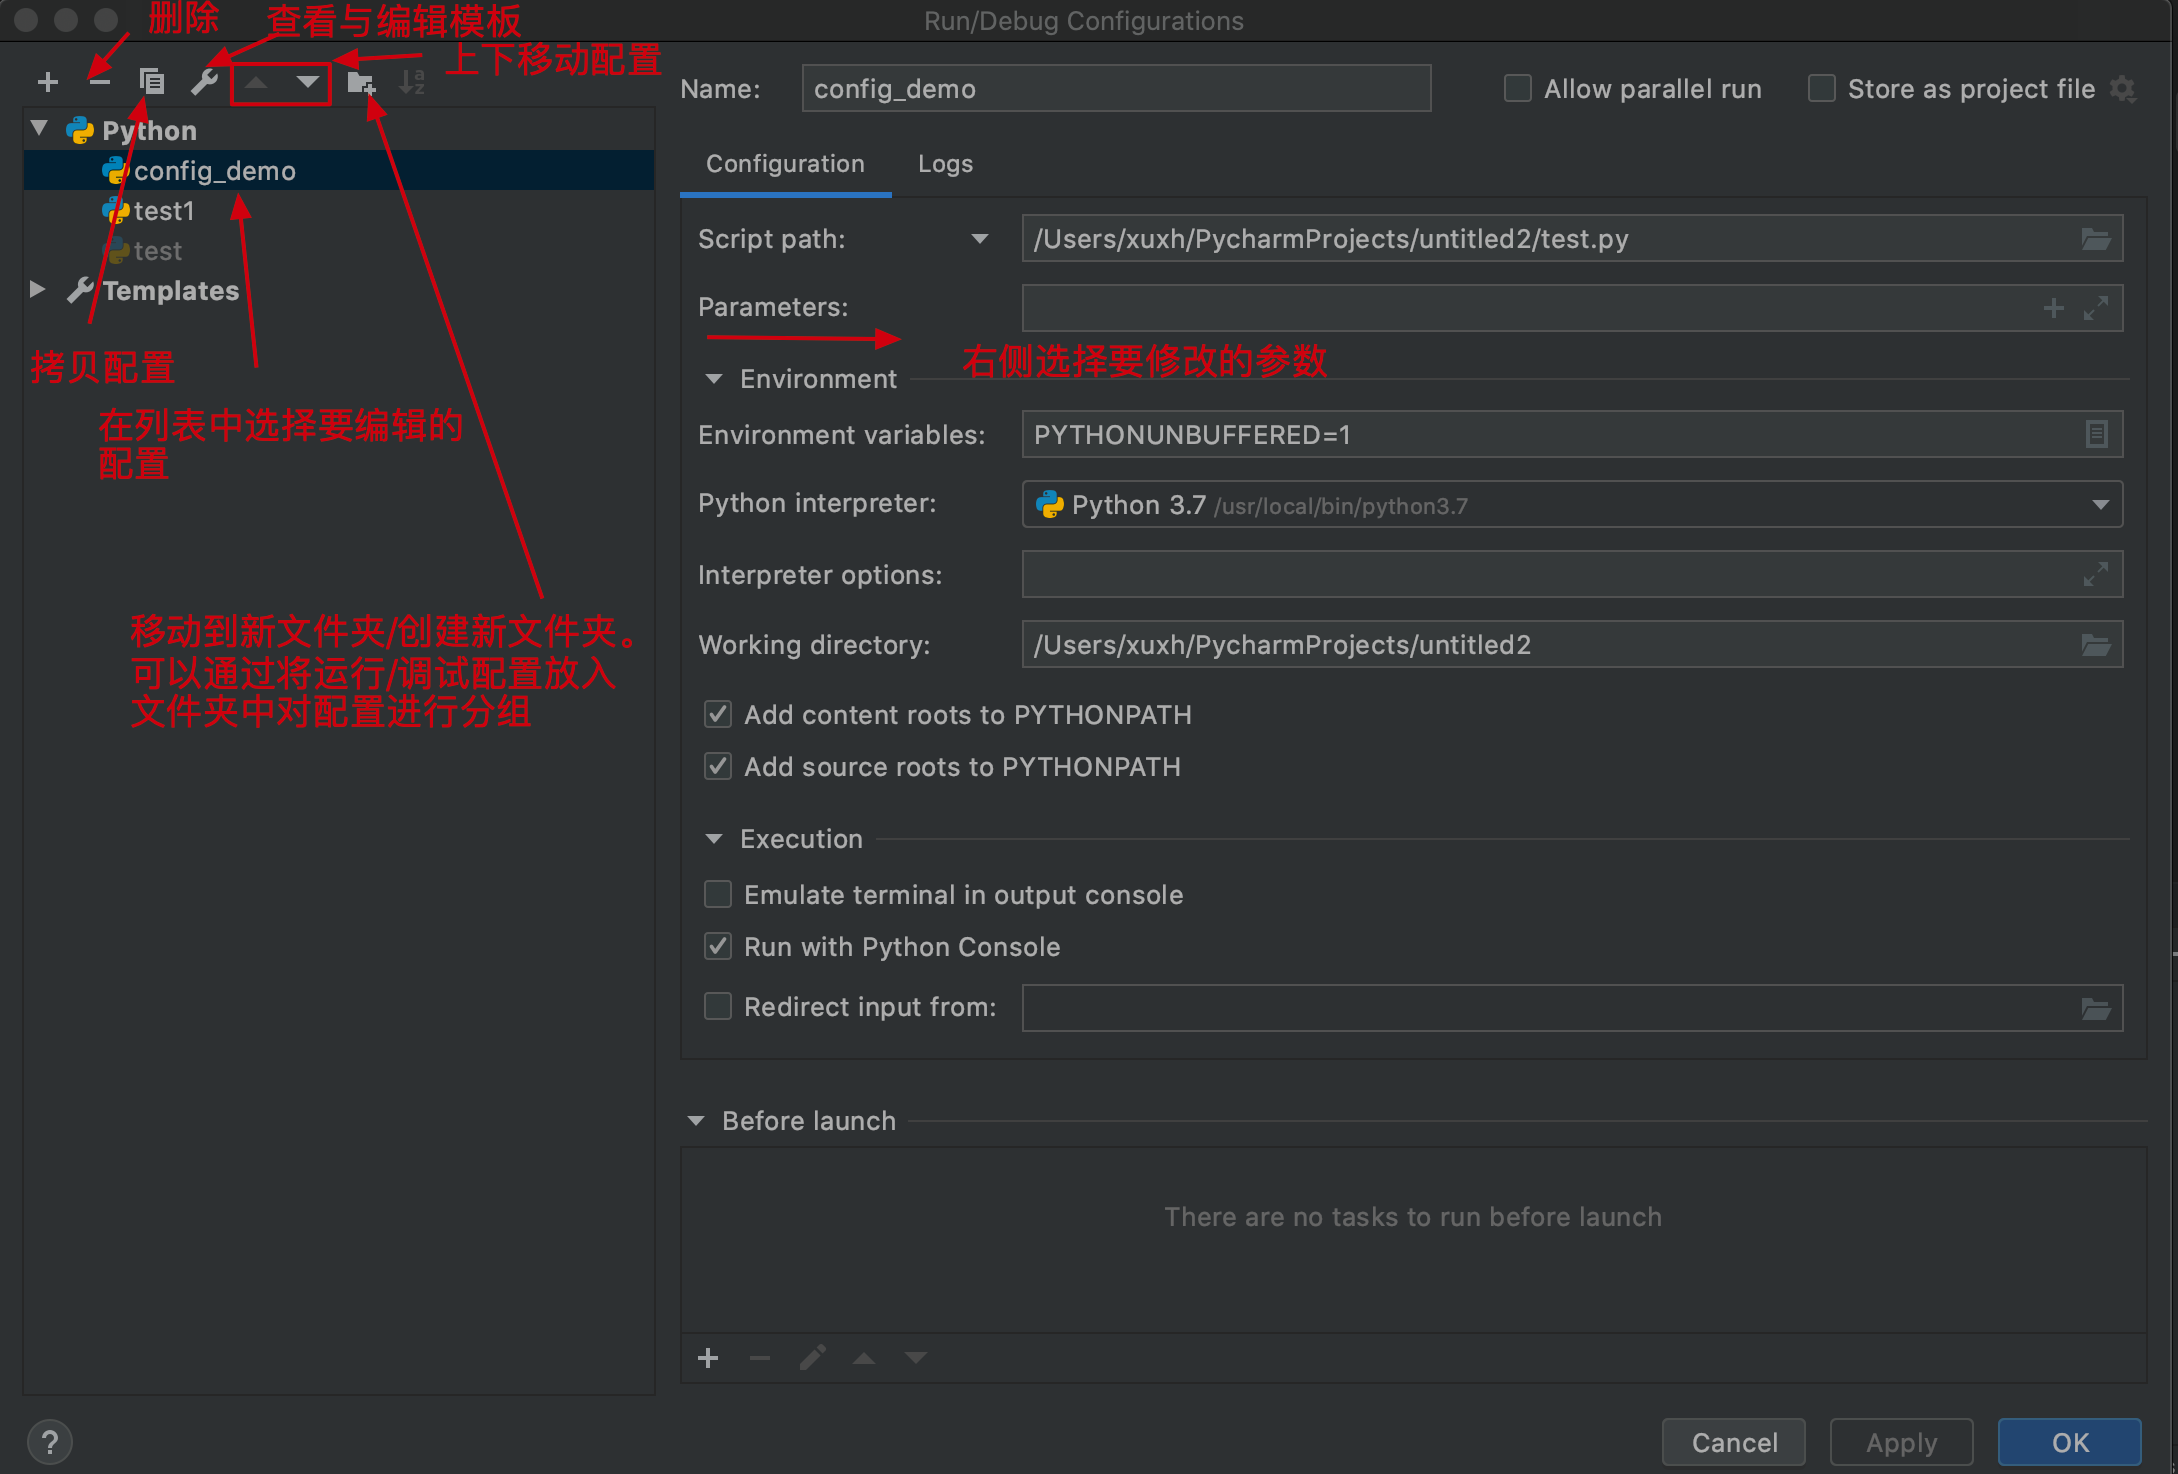The image size is (2178, 1474).
Task: Click the Cancel button
Action: point(1734,1442)
